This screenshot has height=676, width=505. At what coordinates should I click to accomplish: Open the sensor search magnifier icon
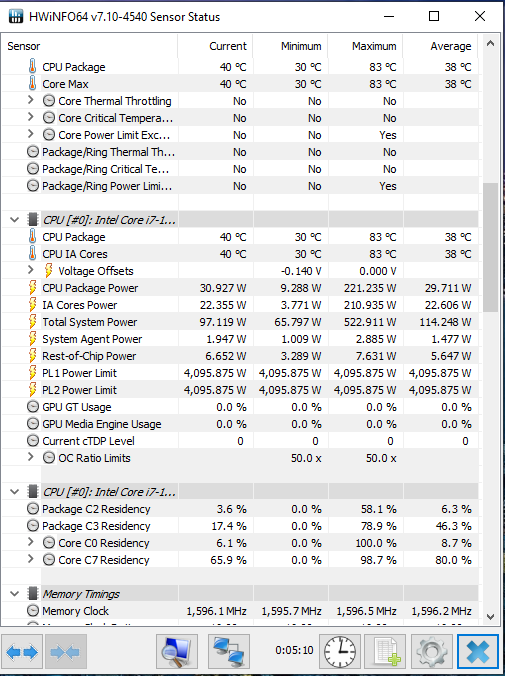pyautogui.click(x=177, y=651)
